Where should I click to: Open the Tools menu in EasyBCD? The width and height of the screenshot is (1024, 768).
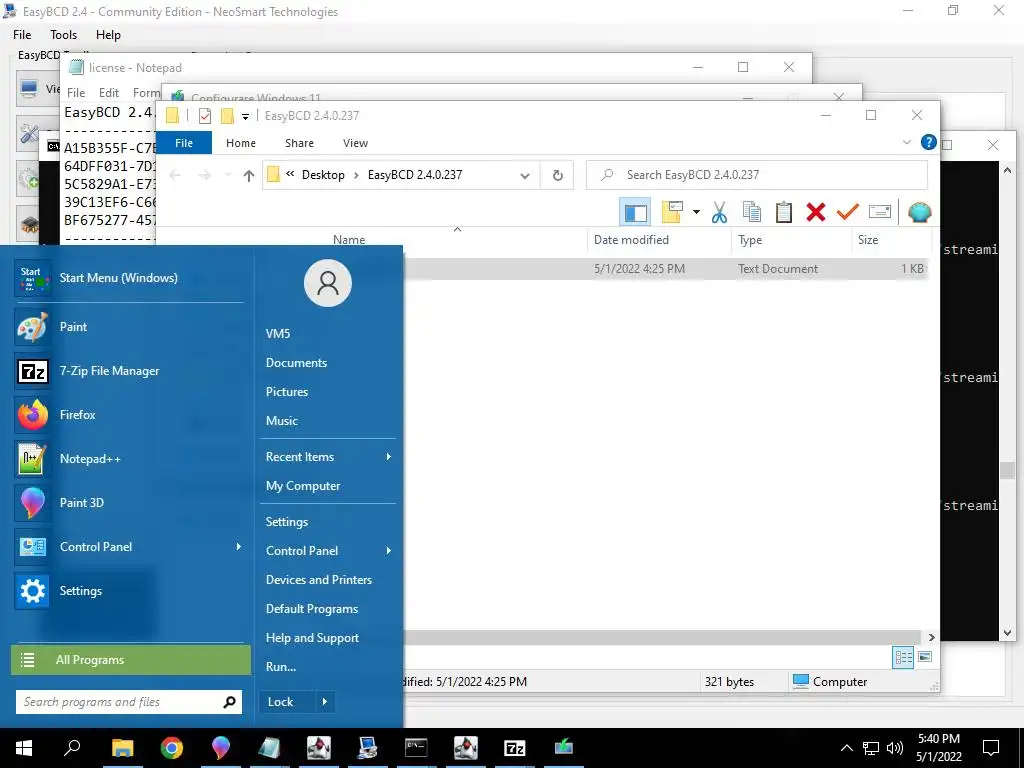pyautogui.click(x=63, y=35)
